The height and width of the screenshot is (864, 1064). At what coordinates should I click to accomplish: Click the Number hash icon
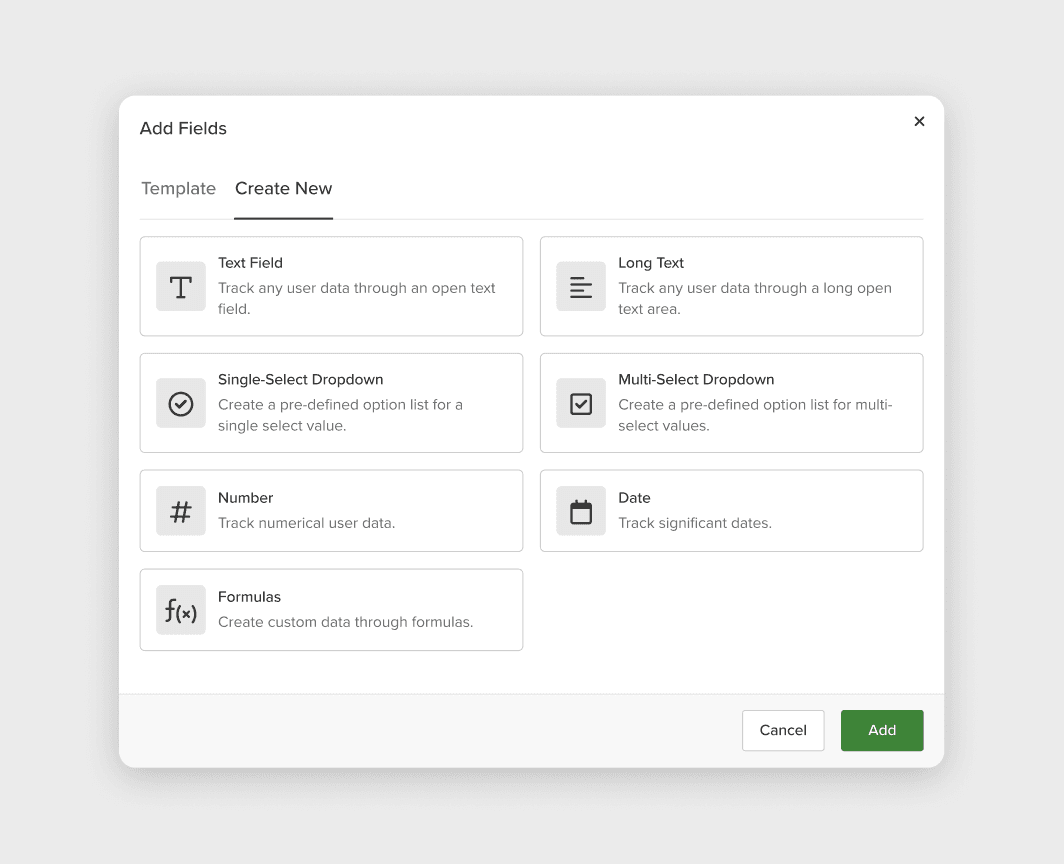(x=181, y=511)
